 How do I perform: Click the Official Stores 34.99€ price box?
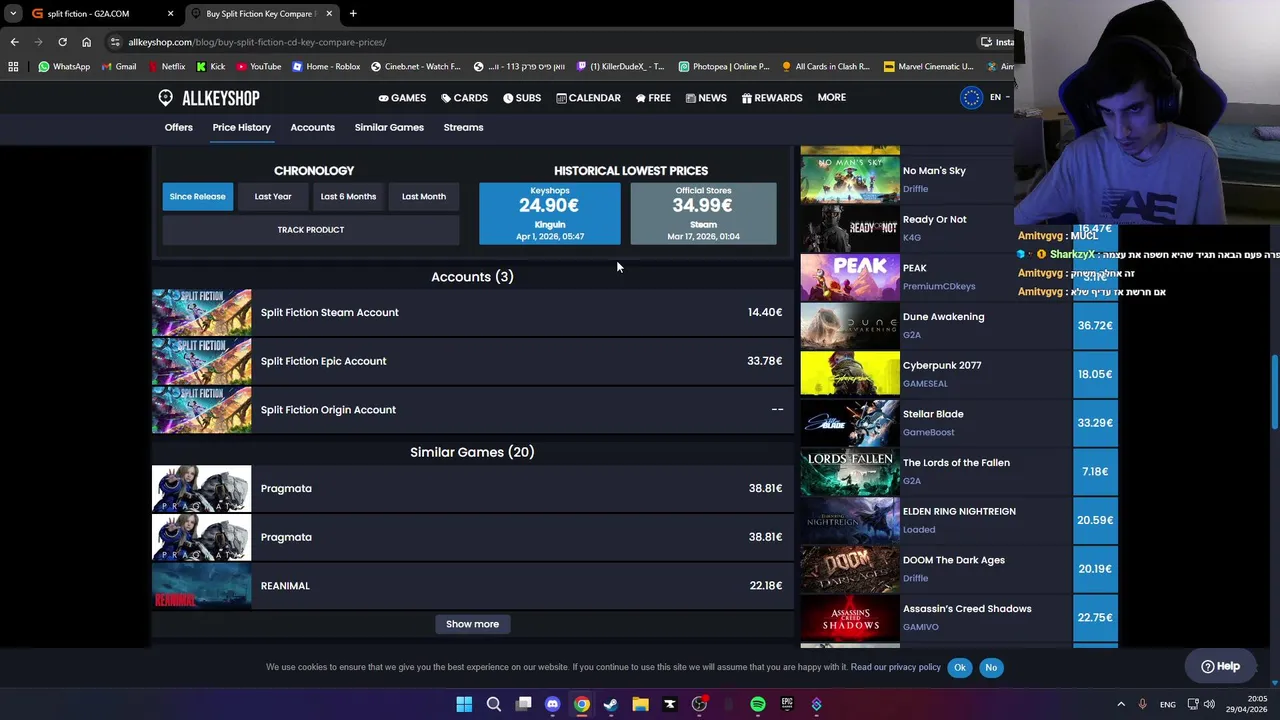click(x=703, y=213)
